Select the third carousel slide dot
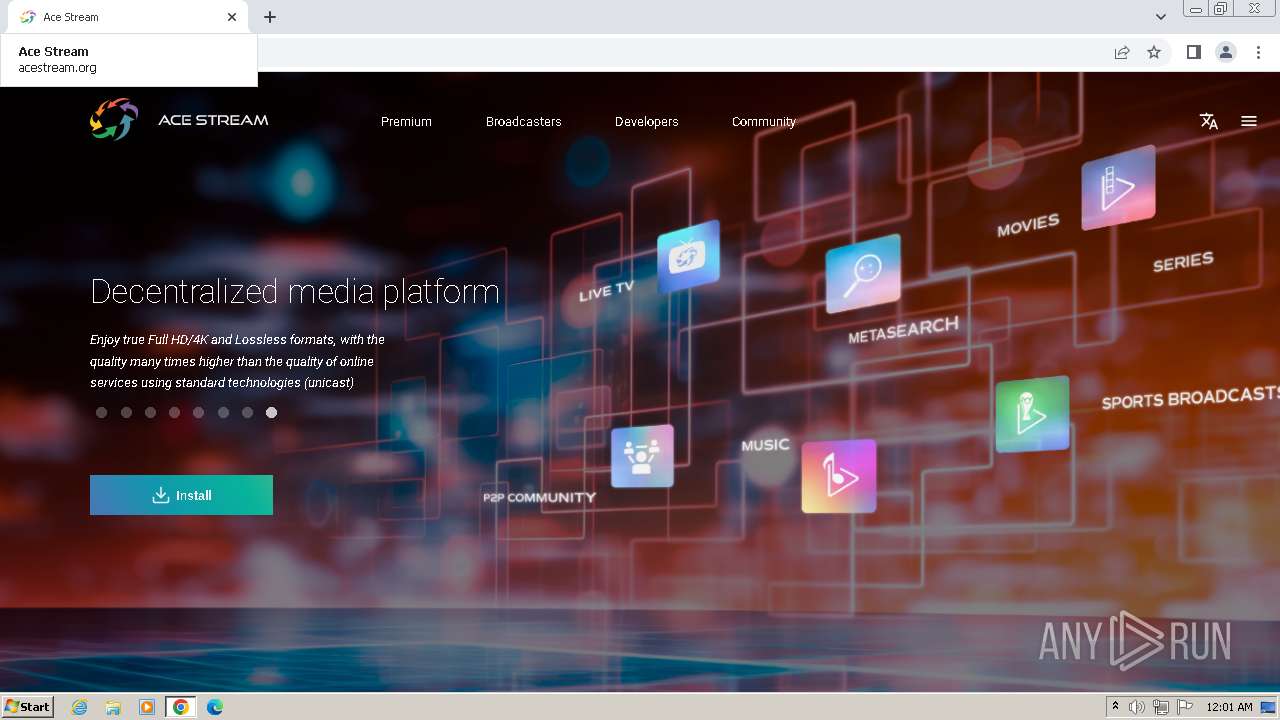Screen dimensions: 1280x720 tap(150, 412)
